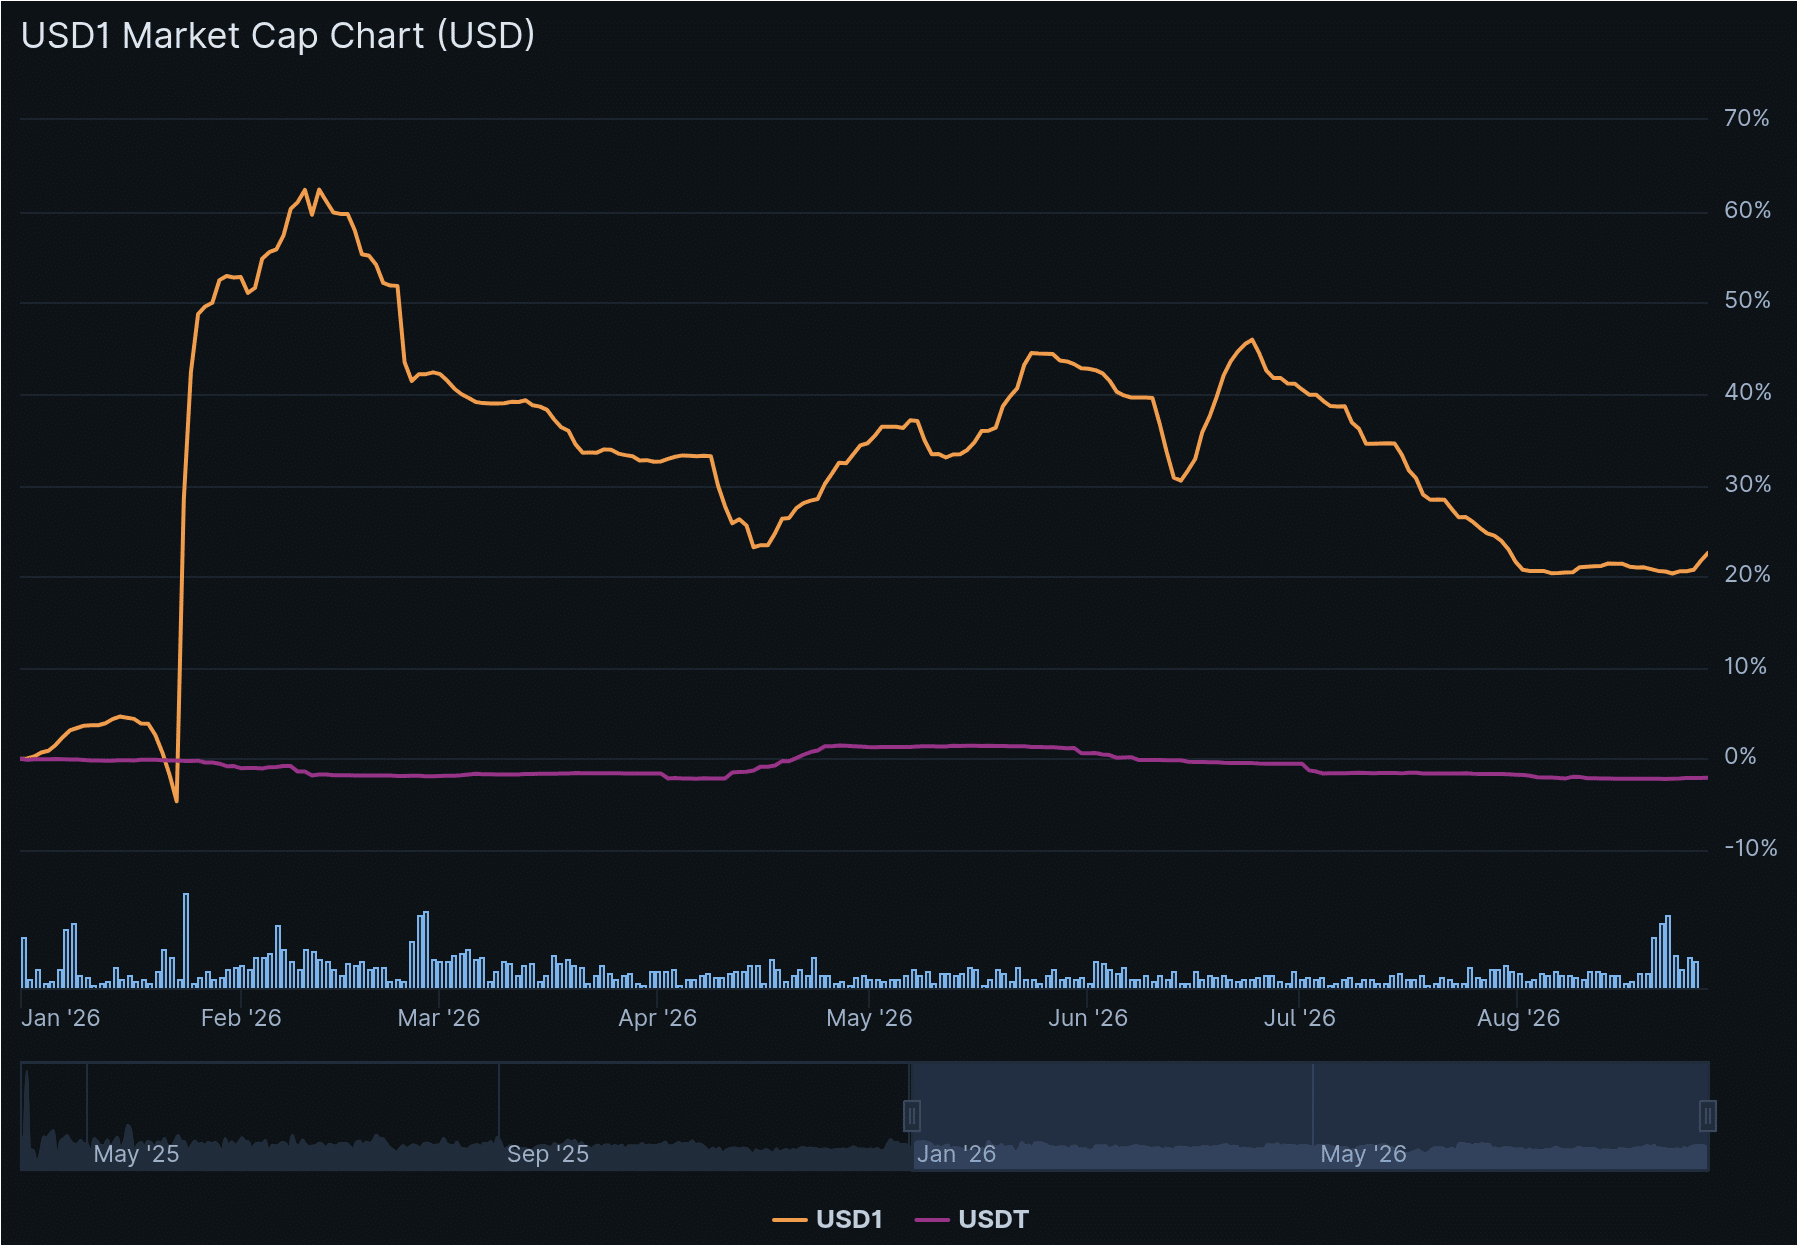1800x1248 pixels.
Task: Click the 30% y-axis label
Action: 1747,484
